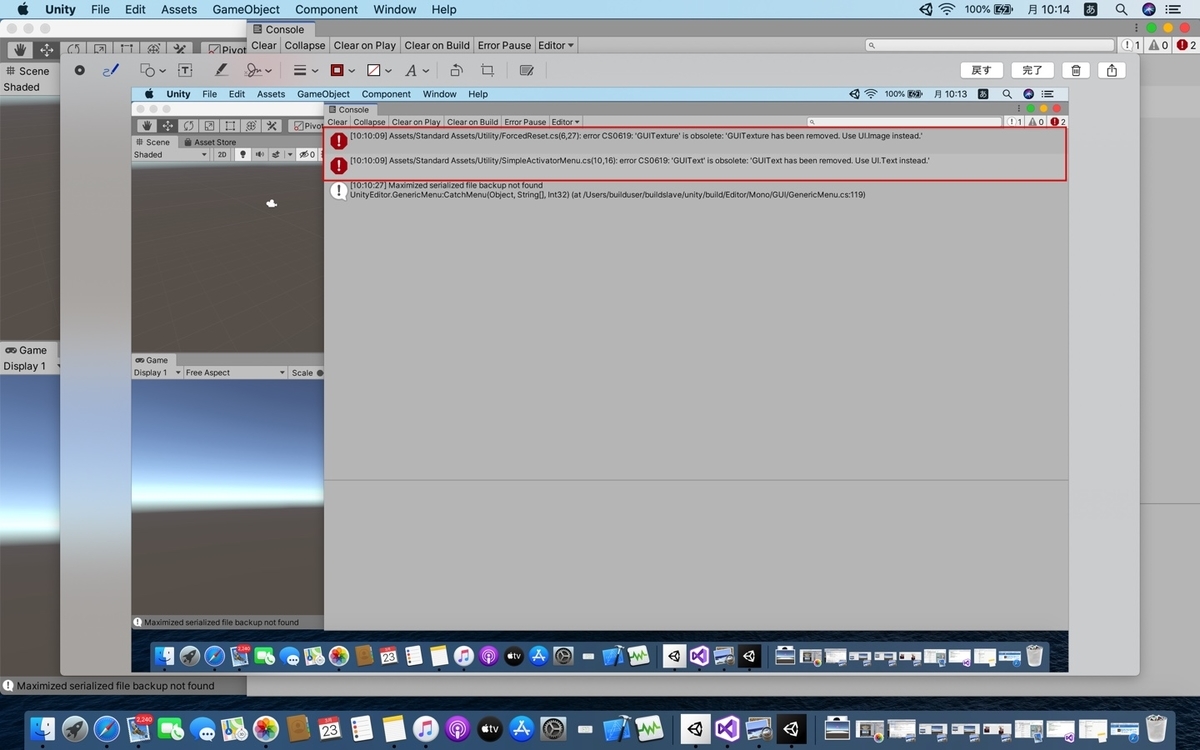Open the red border color swatch picker
This screenshot has height=750, width=1200.
tap(341, 71)
